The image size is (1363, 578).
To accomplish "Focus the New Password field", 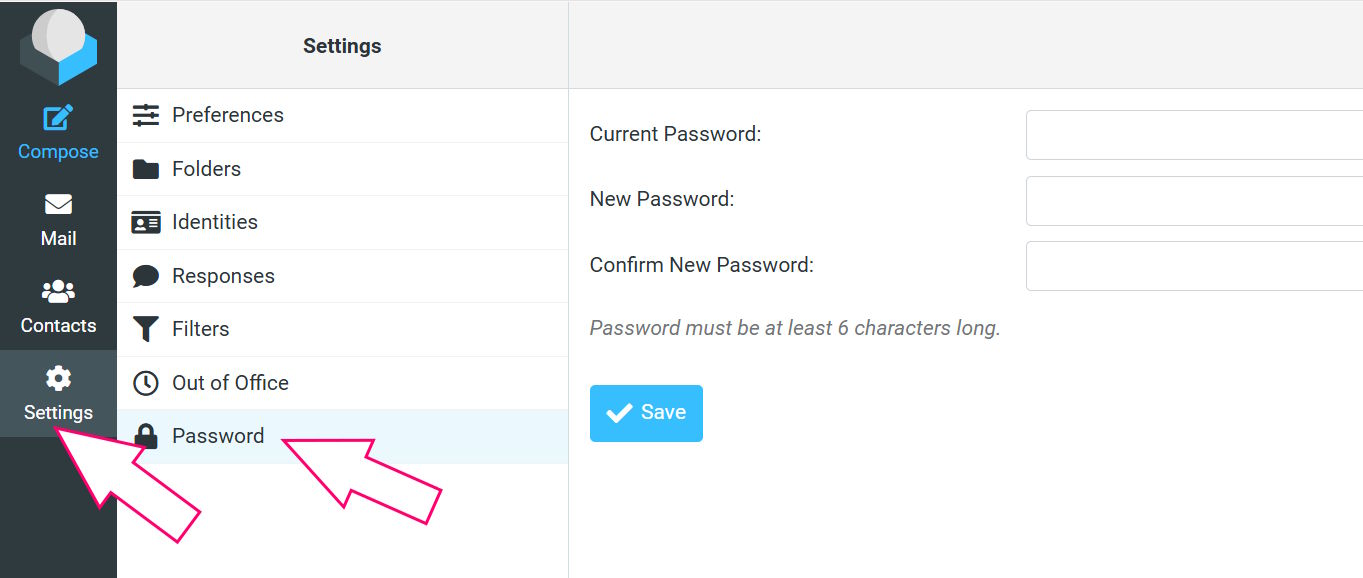I will point(1194,201).
